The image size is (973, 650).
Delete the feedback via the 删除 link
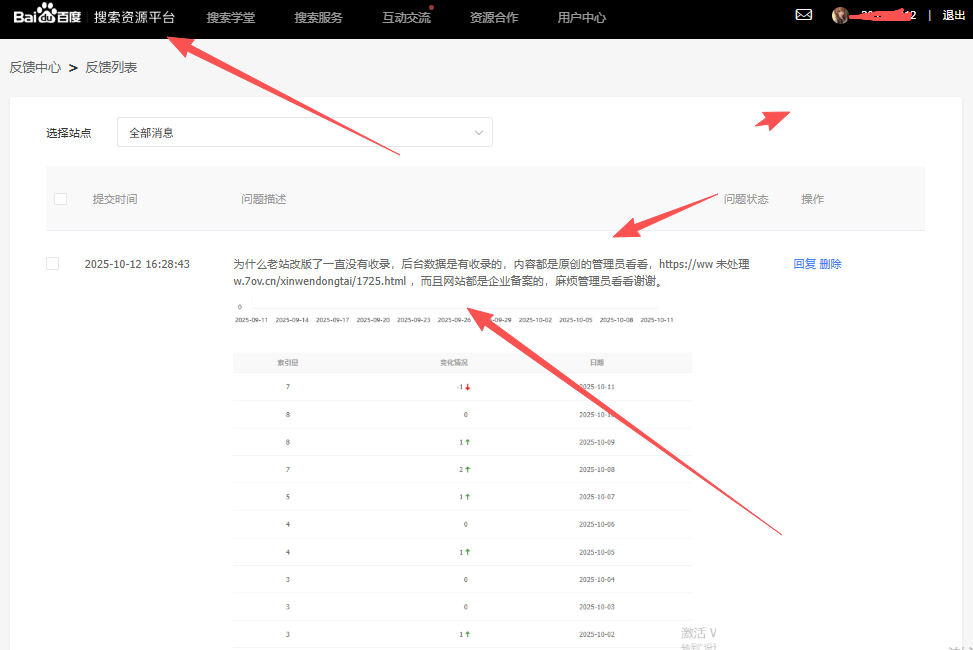click(829, 263)
